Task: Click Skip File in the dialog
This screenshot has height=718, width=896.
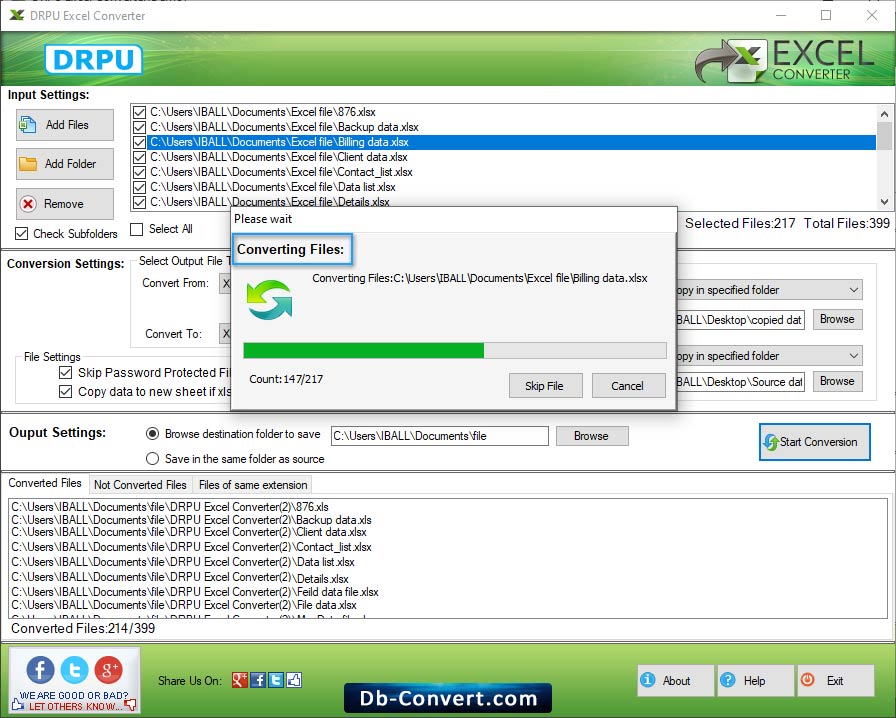Action: click(545, 386)
